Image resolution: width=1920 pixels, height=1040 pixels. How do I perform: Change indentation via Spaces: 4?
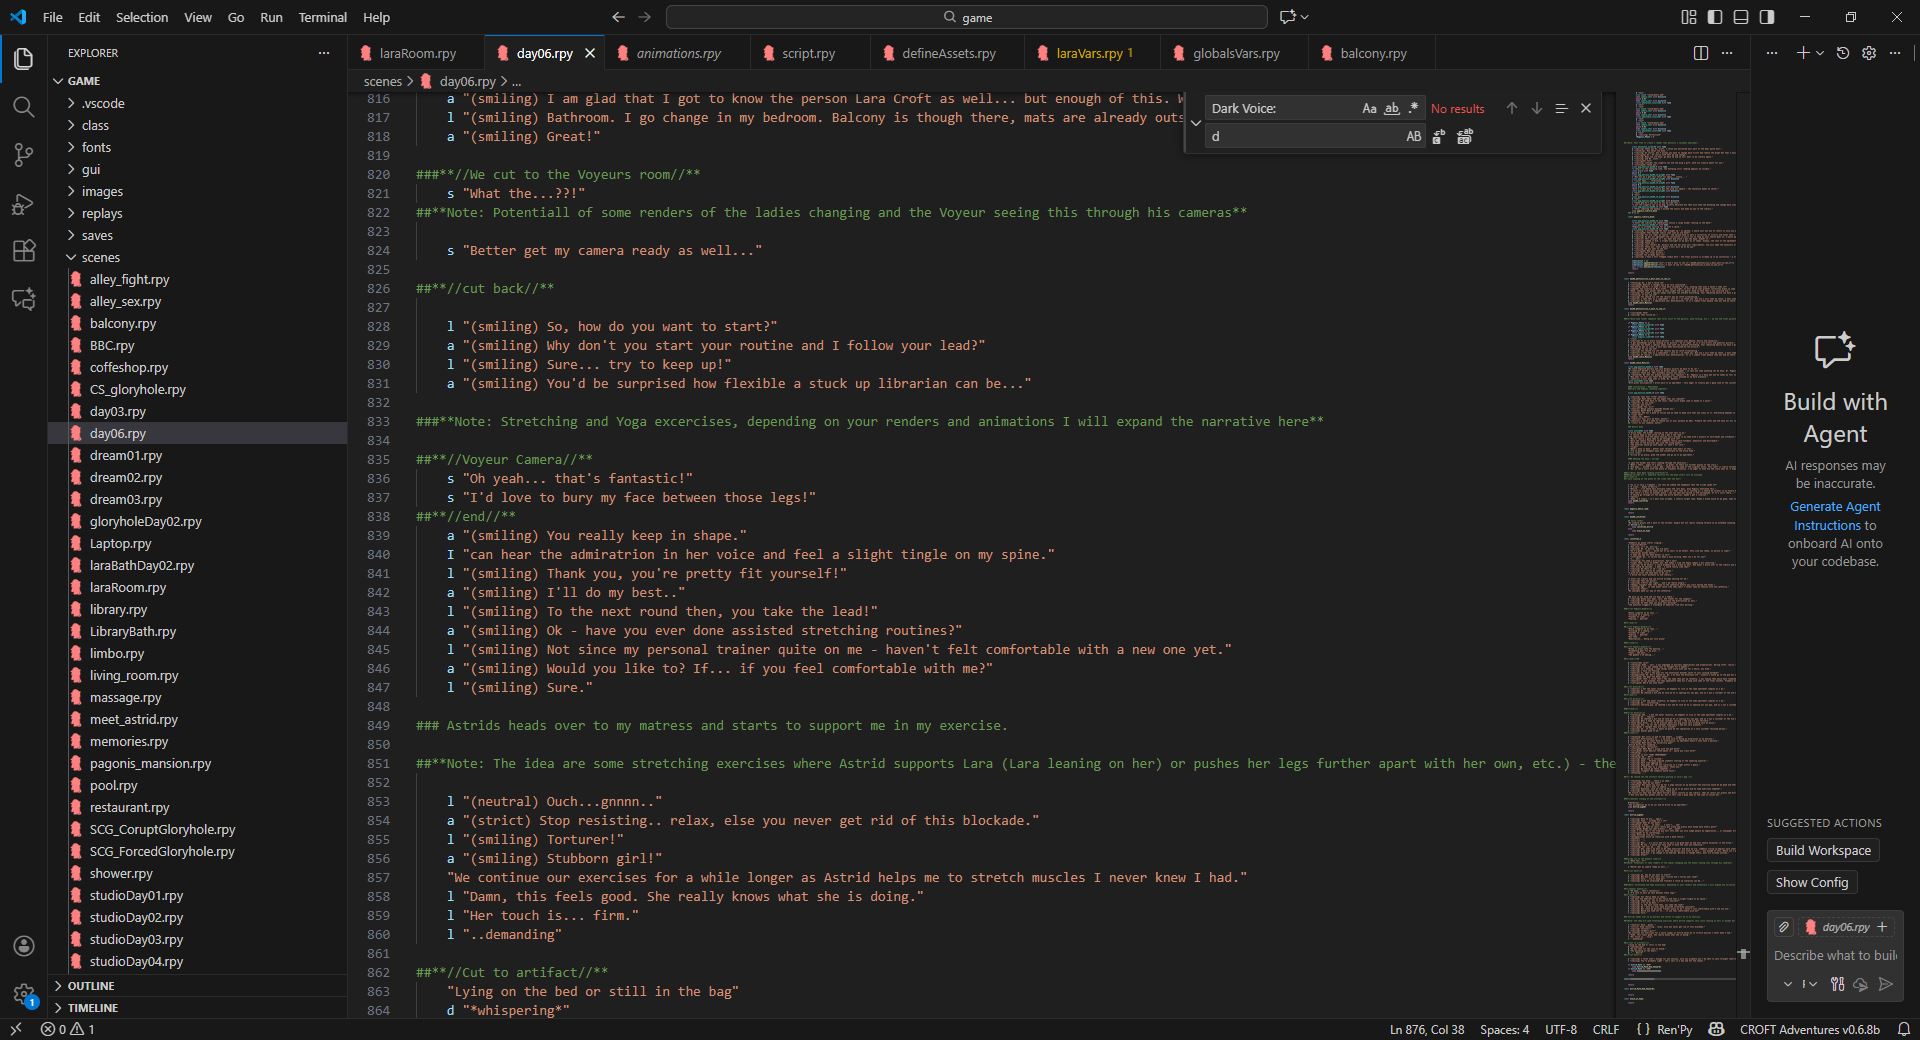1504,1029
